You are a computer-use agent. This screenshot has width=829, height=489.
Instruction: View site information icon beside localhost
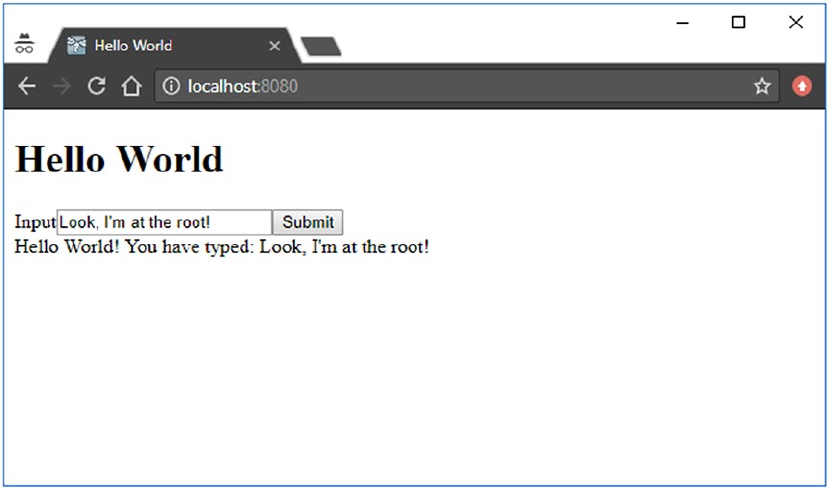pos(171,86)
